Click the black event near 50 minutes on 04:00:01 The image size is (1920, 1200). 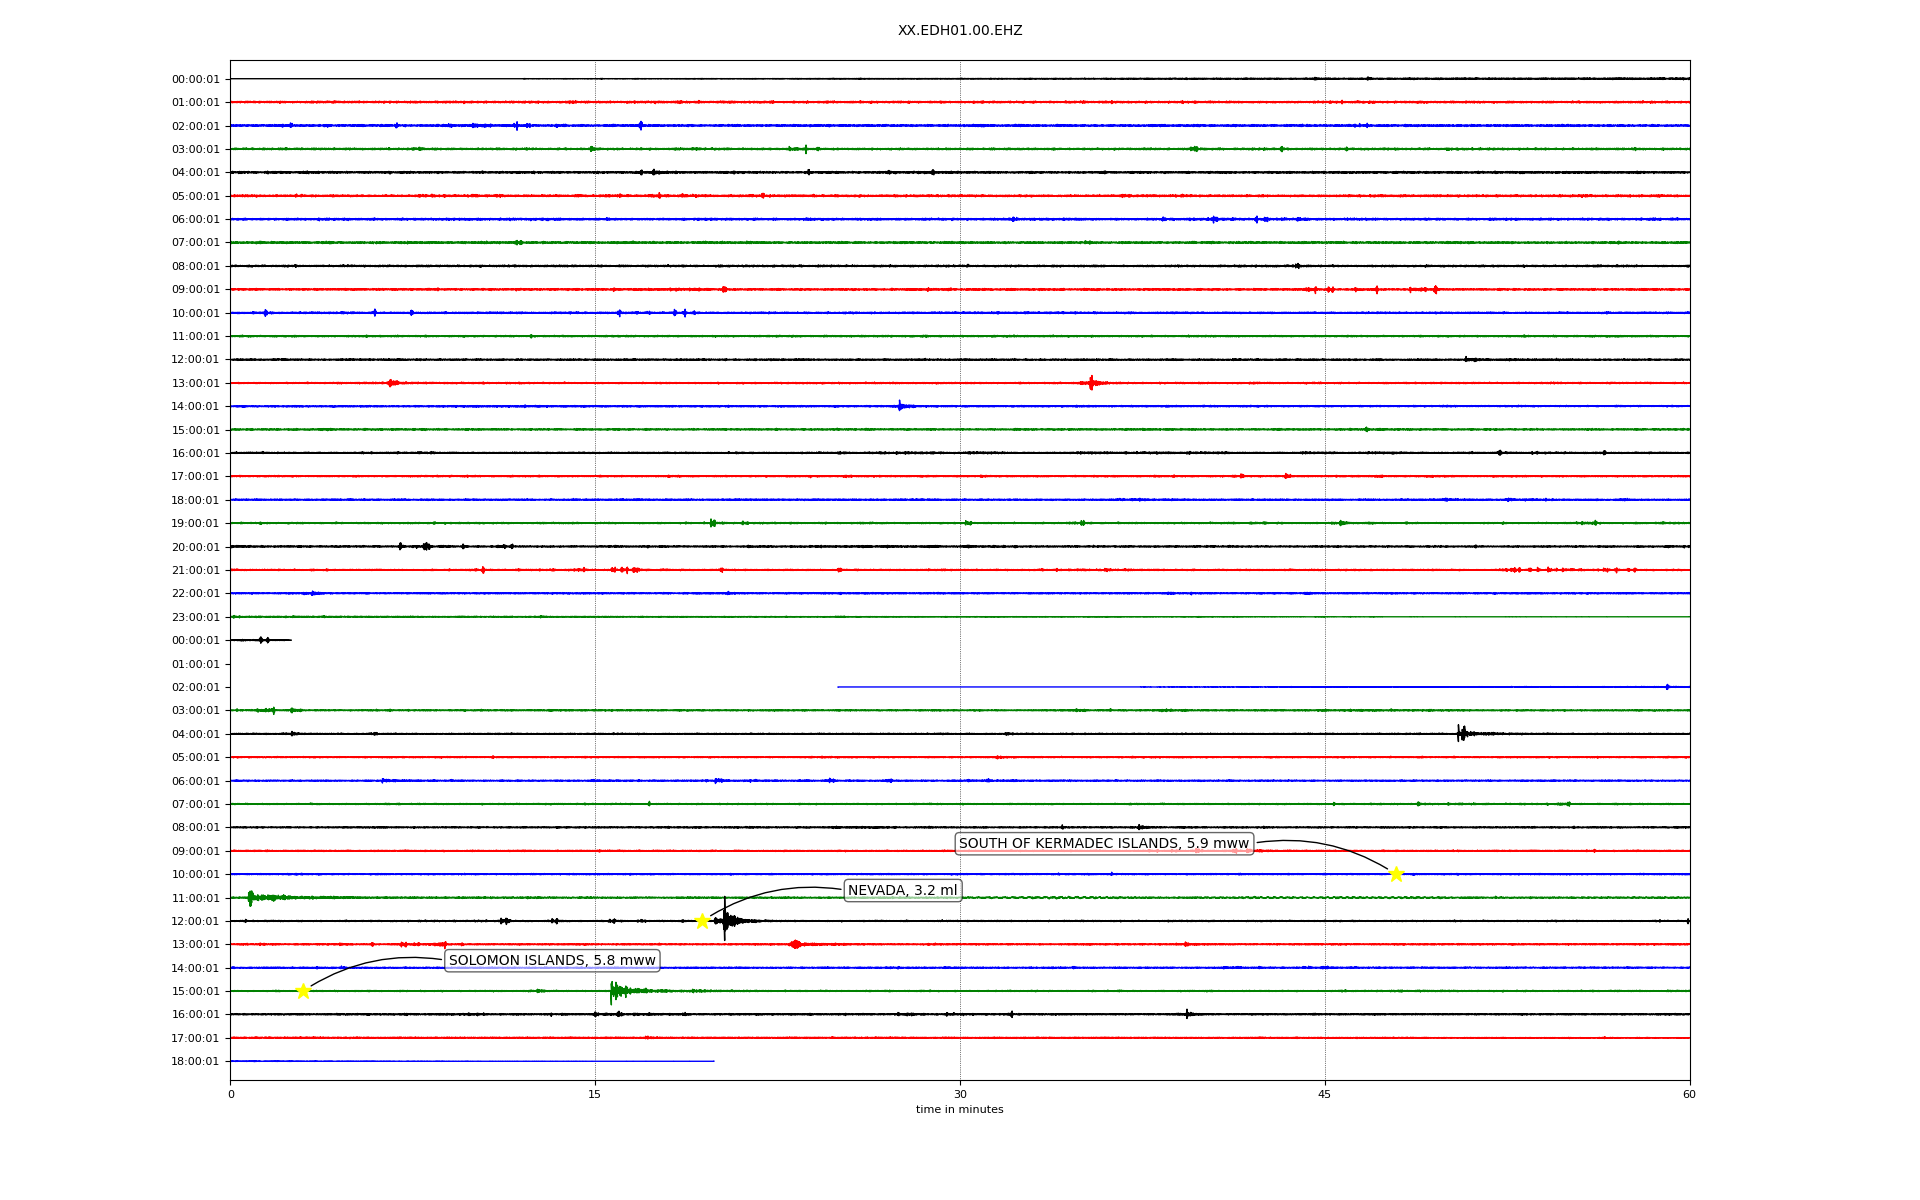pos(1461,734)
